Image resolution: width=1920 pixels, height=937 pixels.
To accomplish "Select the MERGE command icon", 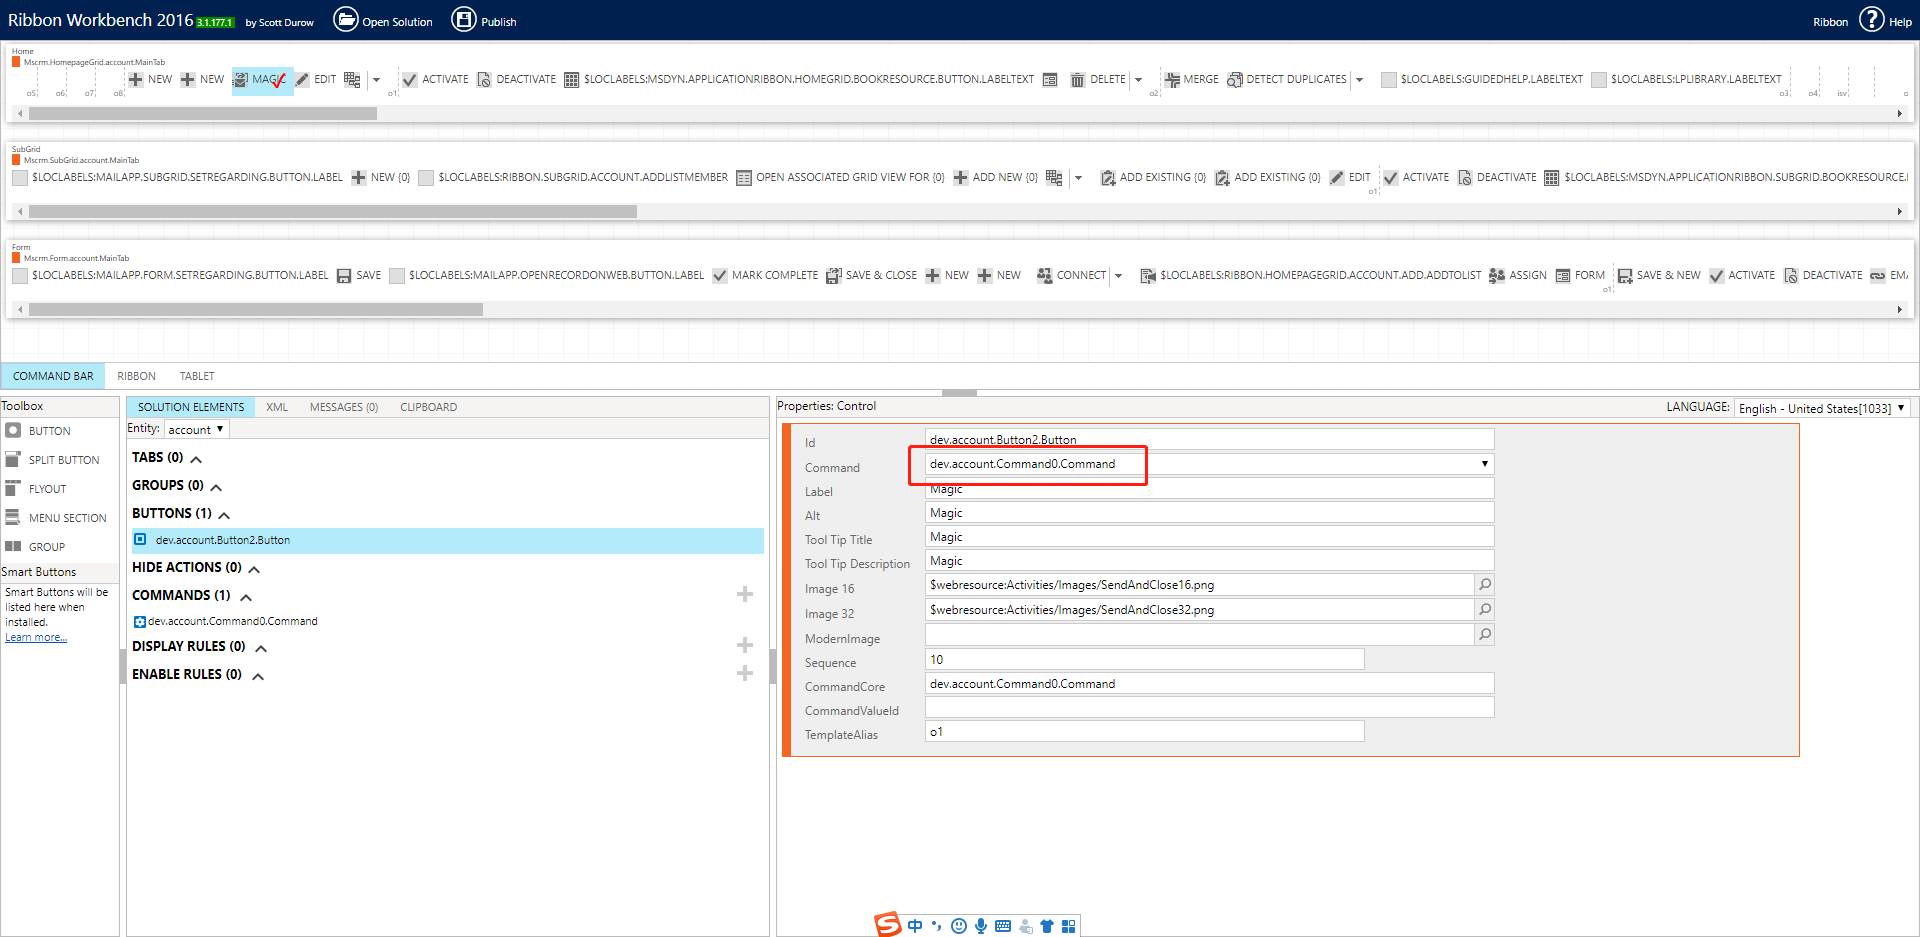I will (x=1171, y=80).
